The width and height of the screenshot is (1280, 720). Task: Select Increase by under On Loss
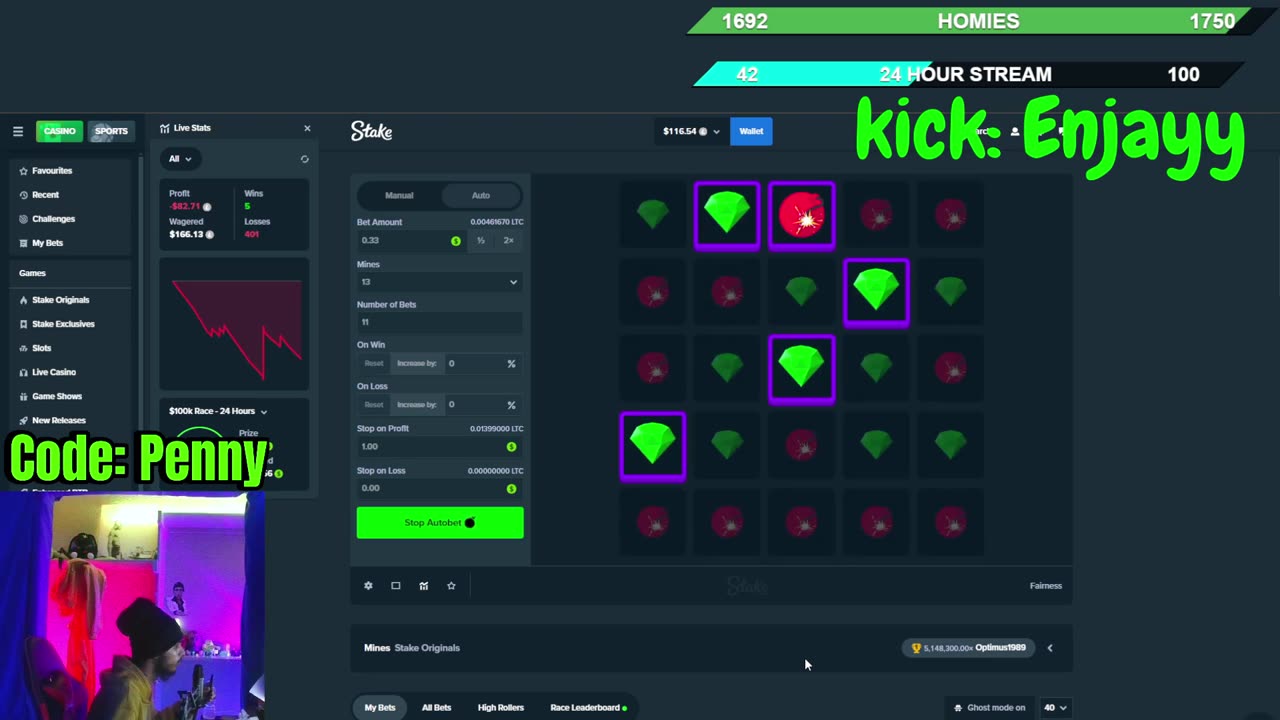[x=417, y=405]
